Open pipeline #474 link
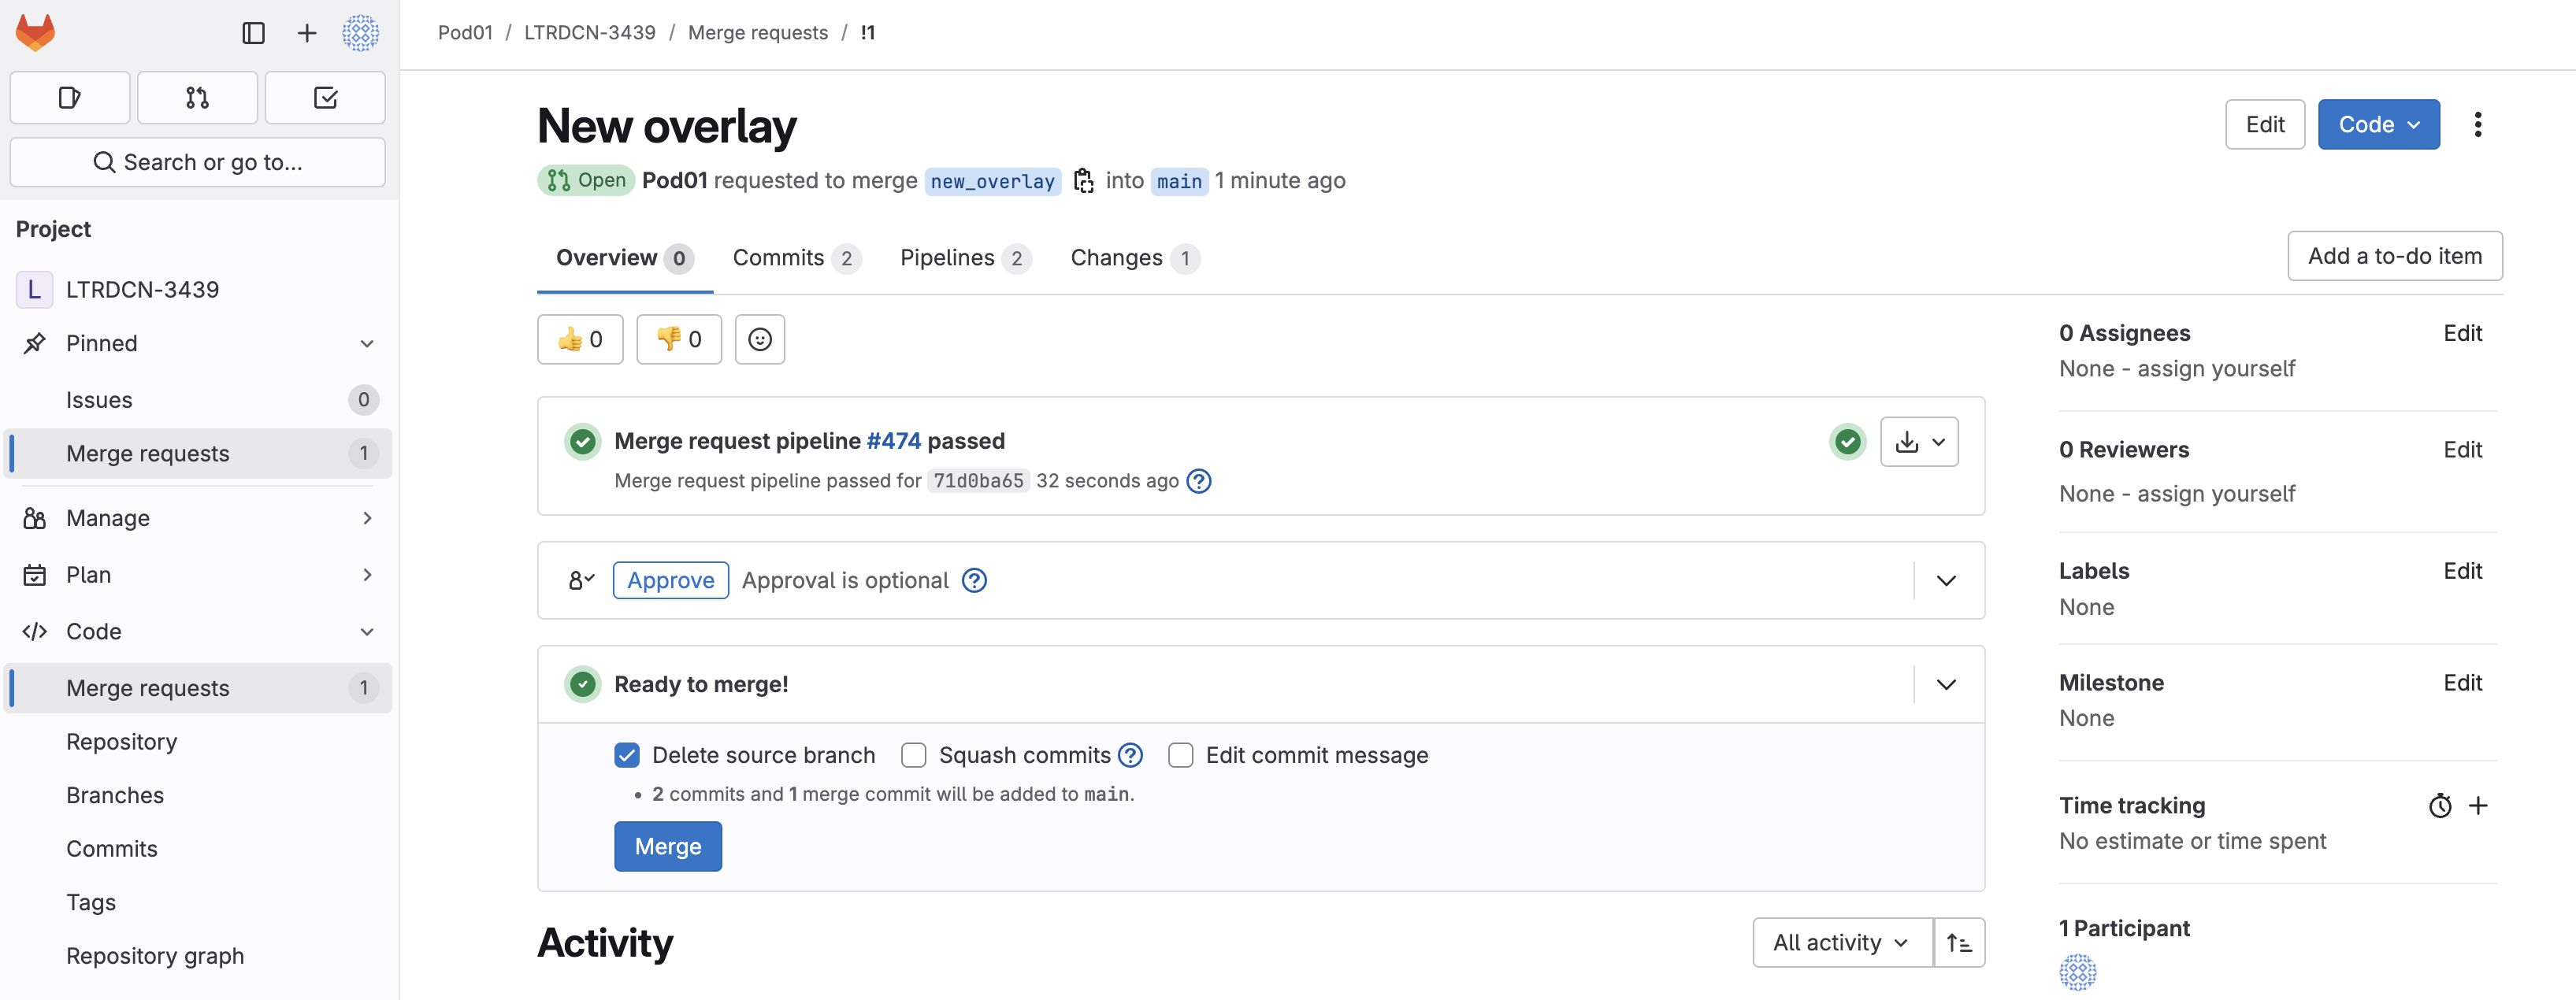Viewport: 2576px width, 1000px height. click(893, 441)
